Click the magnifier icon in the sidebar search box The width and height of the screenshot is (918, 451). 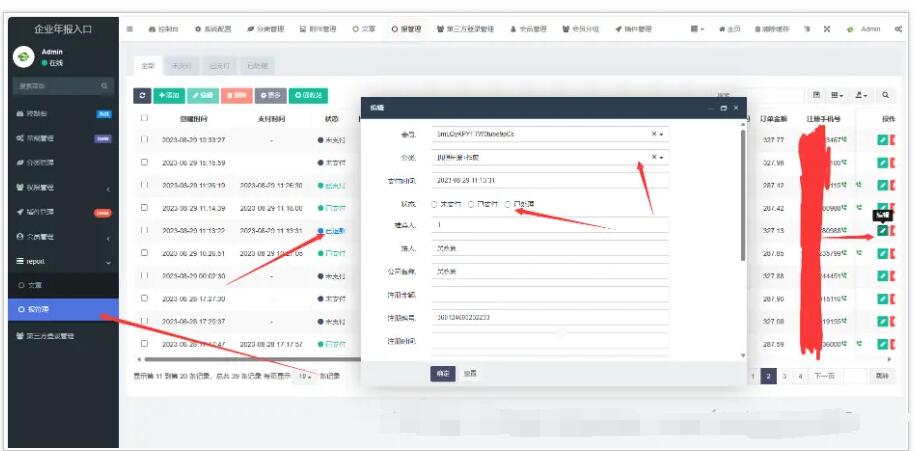104,86
